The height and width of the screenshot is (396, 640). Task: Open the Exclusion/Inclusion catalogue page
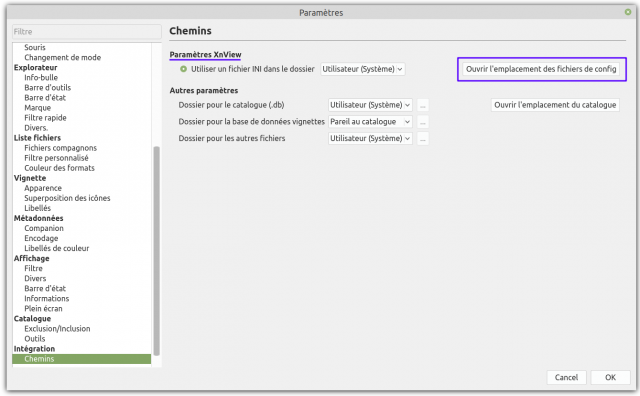(57, 329)
